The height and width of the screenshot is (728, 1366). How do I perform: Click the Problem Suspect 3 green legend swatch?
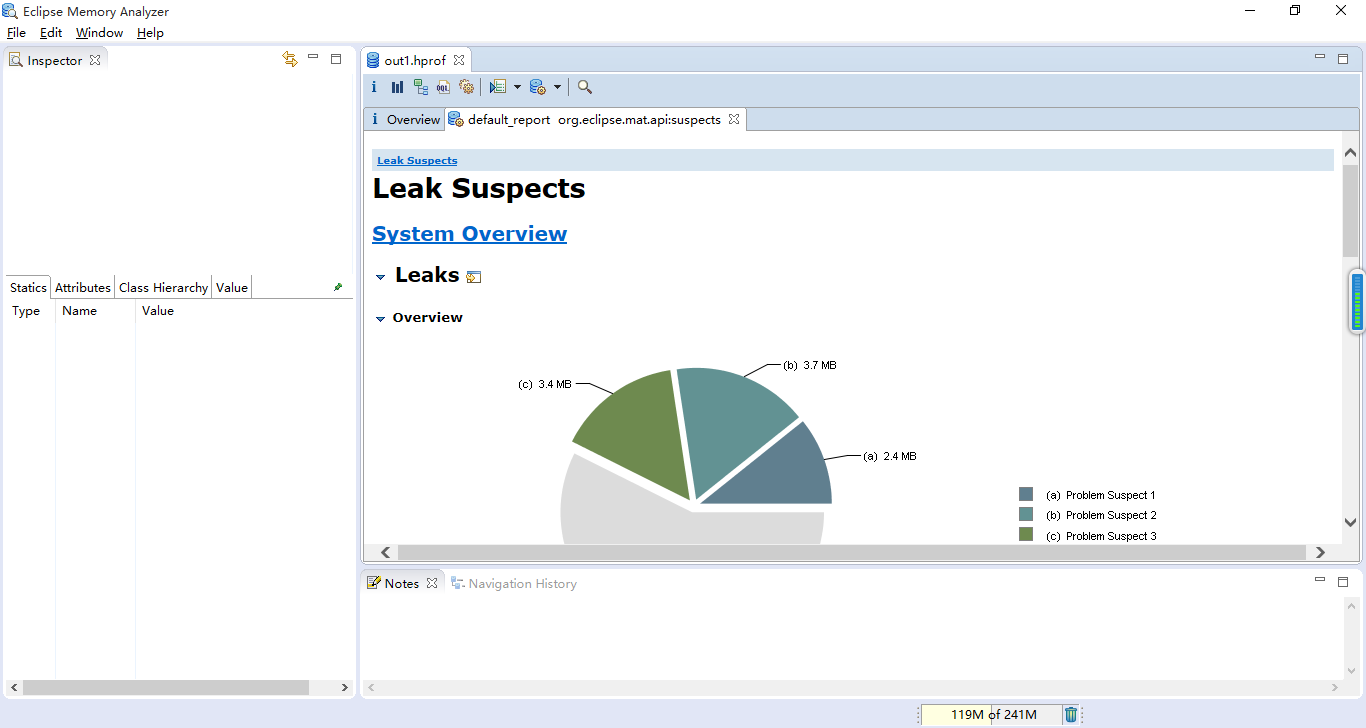1026,535
